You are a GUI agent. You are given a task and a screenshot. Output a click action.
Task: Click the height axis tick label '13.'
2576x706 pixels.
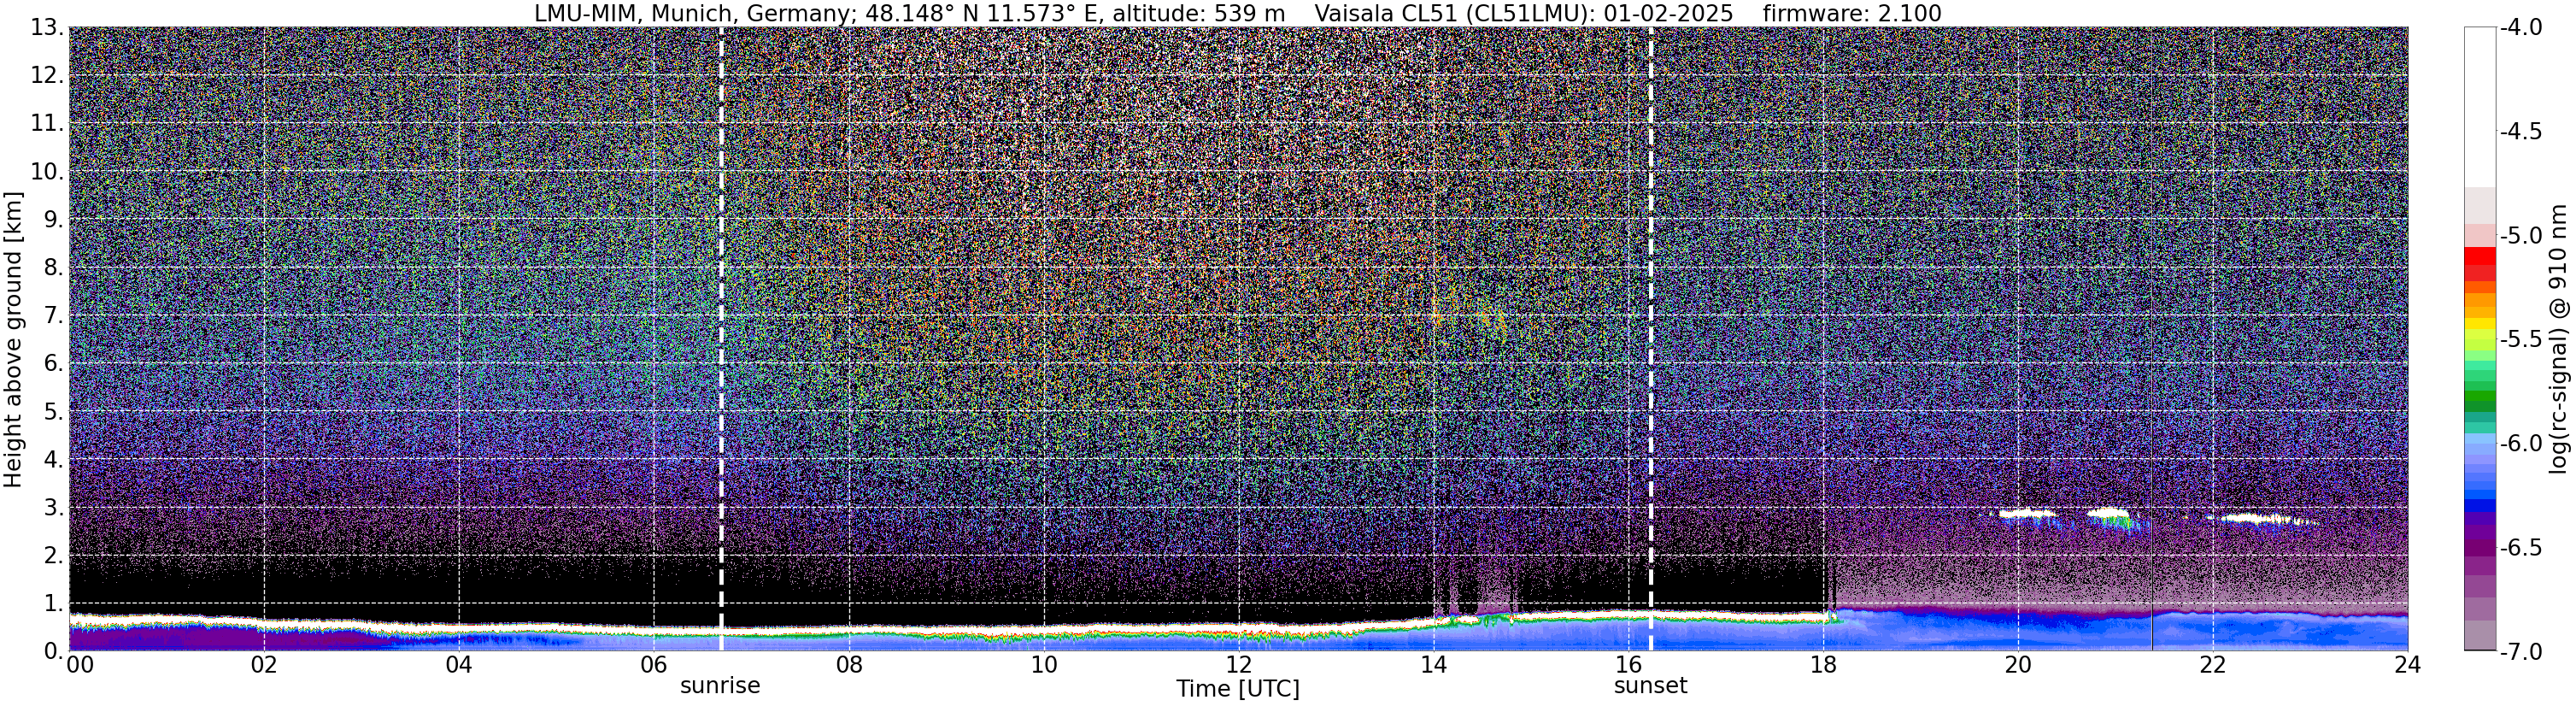46,28
